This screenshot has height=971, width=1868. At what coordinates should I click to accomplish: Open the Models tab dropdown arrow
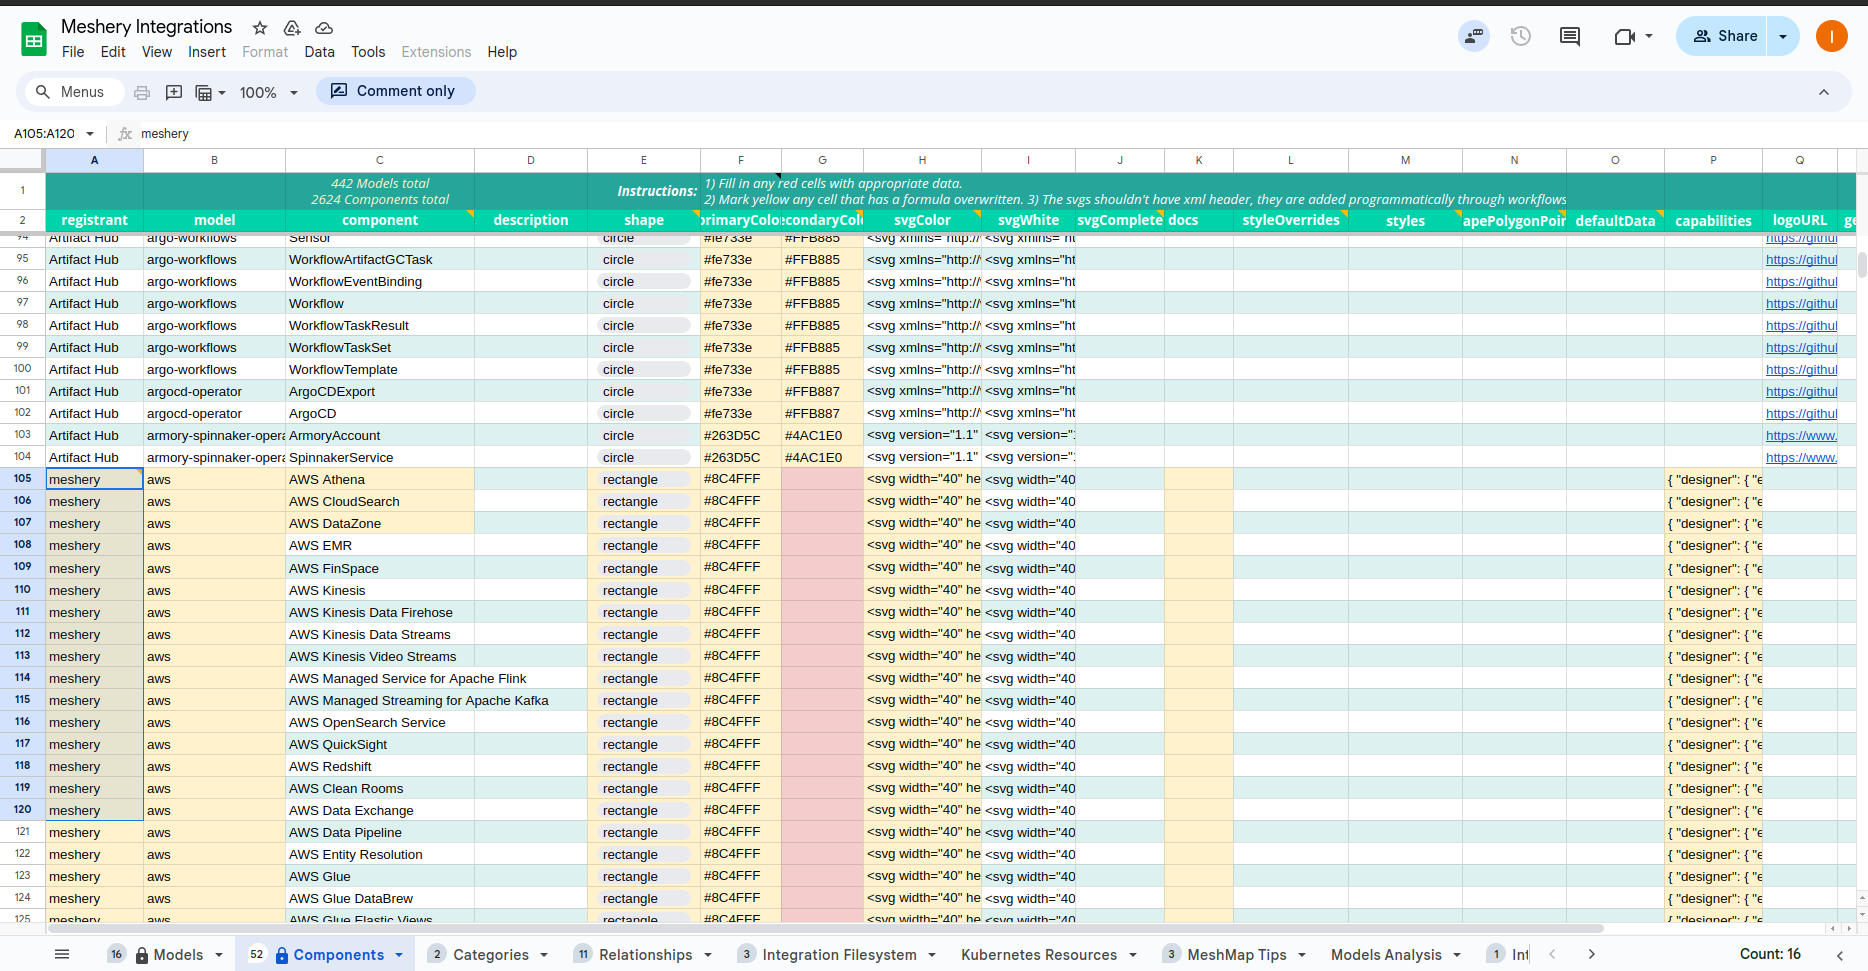pyautogui.click(x=219, y=955)
